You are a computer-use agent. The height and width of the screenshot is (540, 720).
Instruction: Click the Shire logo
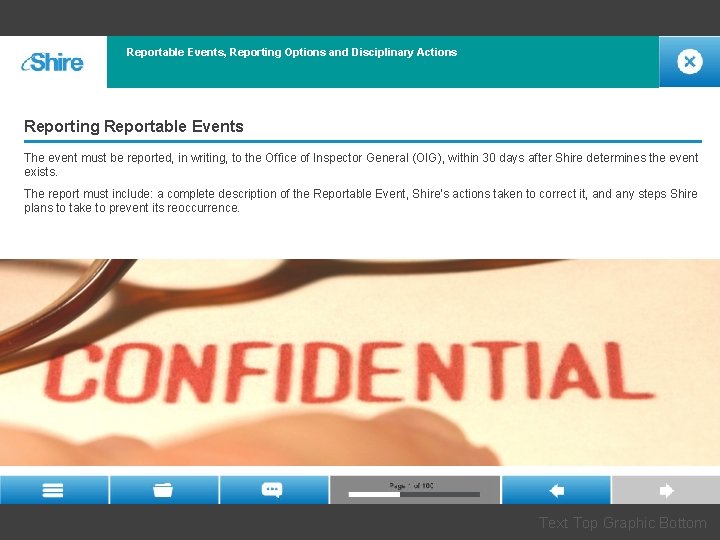(53, 62)
